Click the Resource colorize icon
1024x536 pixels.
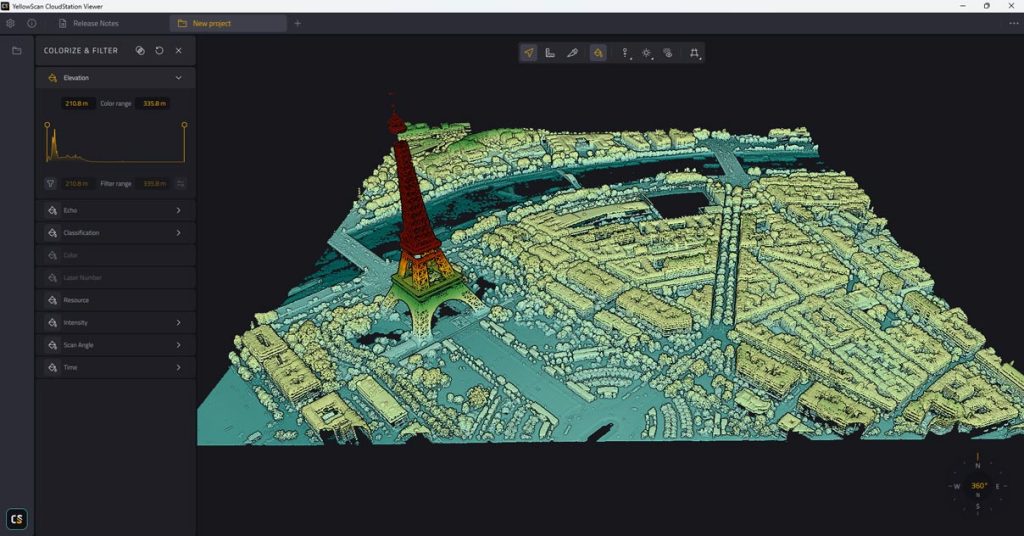tap(52, 300)
